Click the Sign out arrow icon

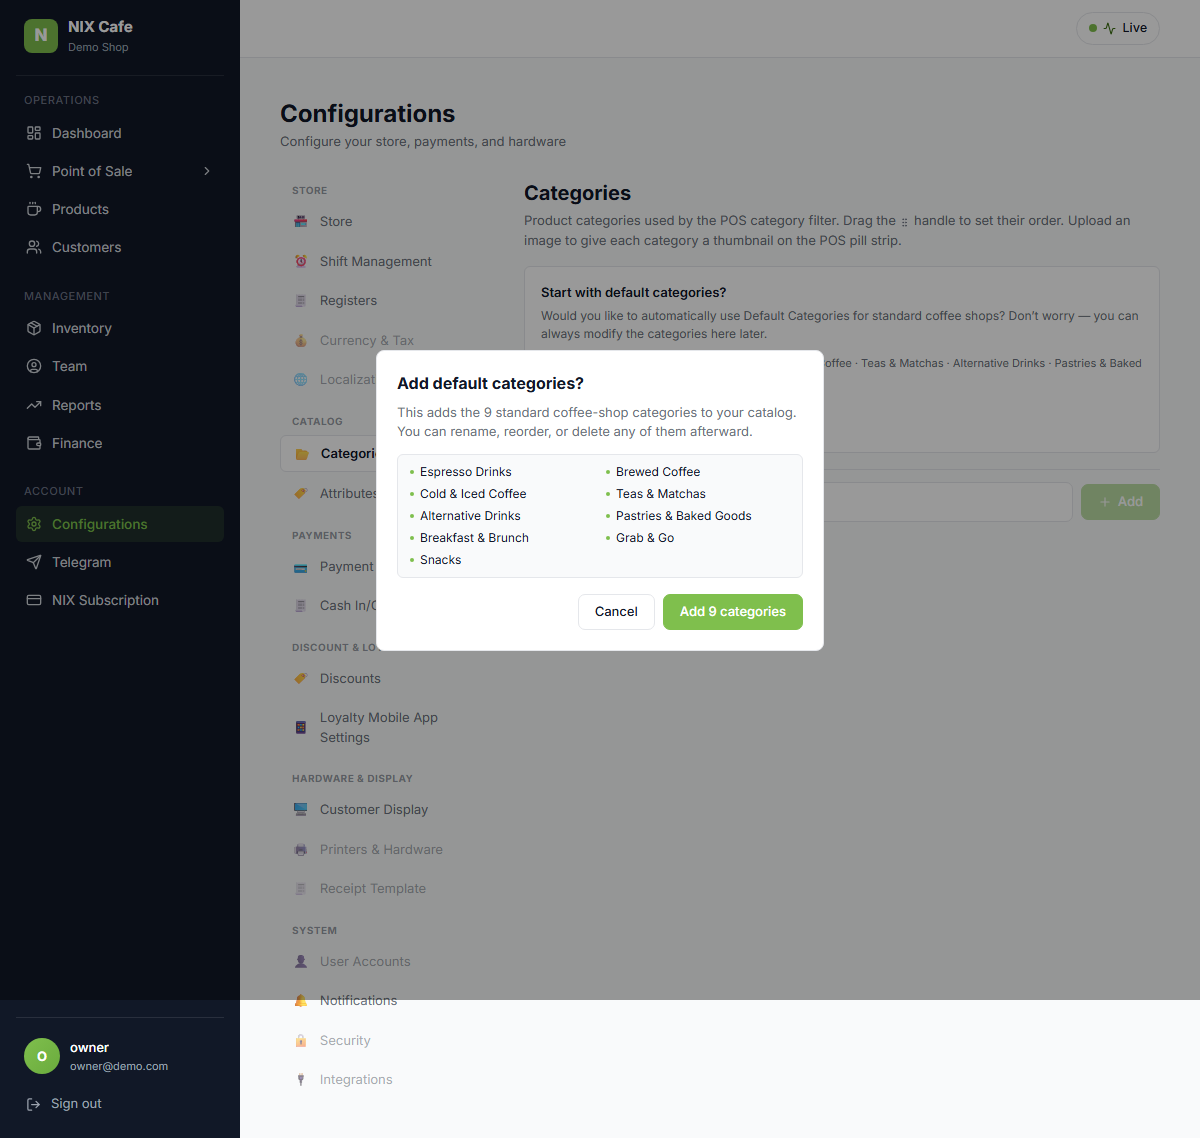(33, 1104)
